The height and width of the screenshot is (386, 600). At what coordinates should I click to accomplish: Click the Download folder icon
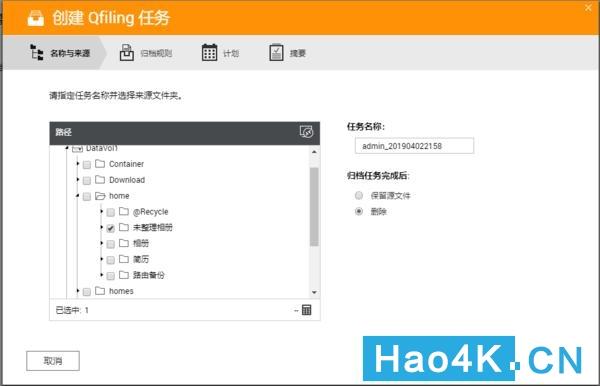coord(100,179)
